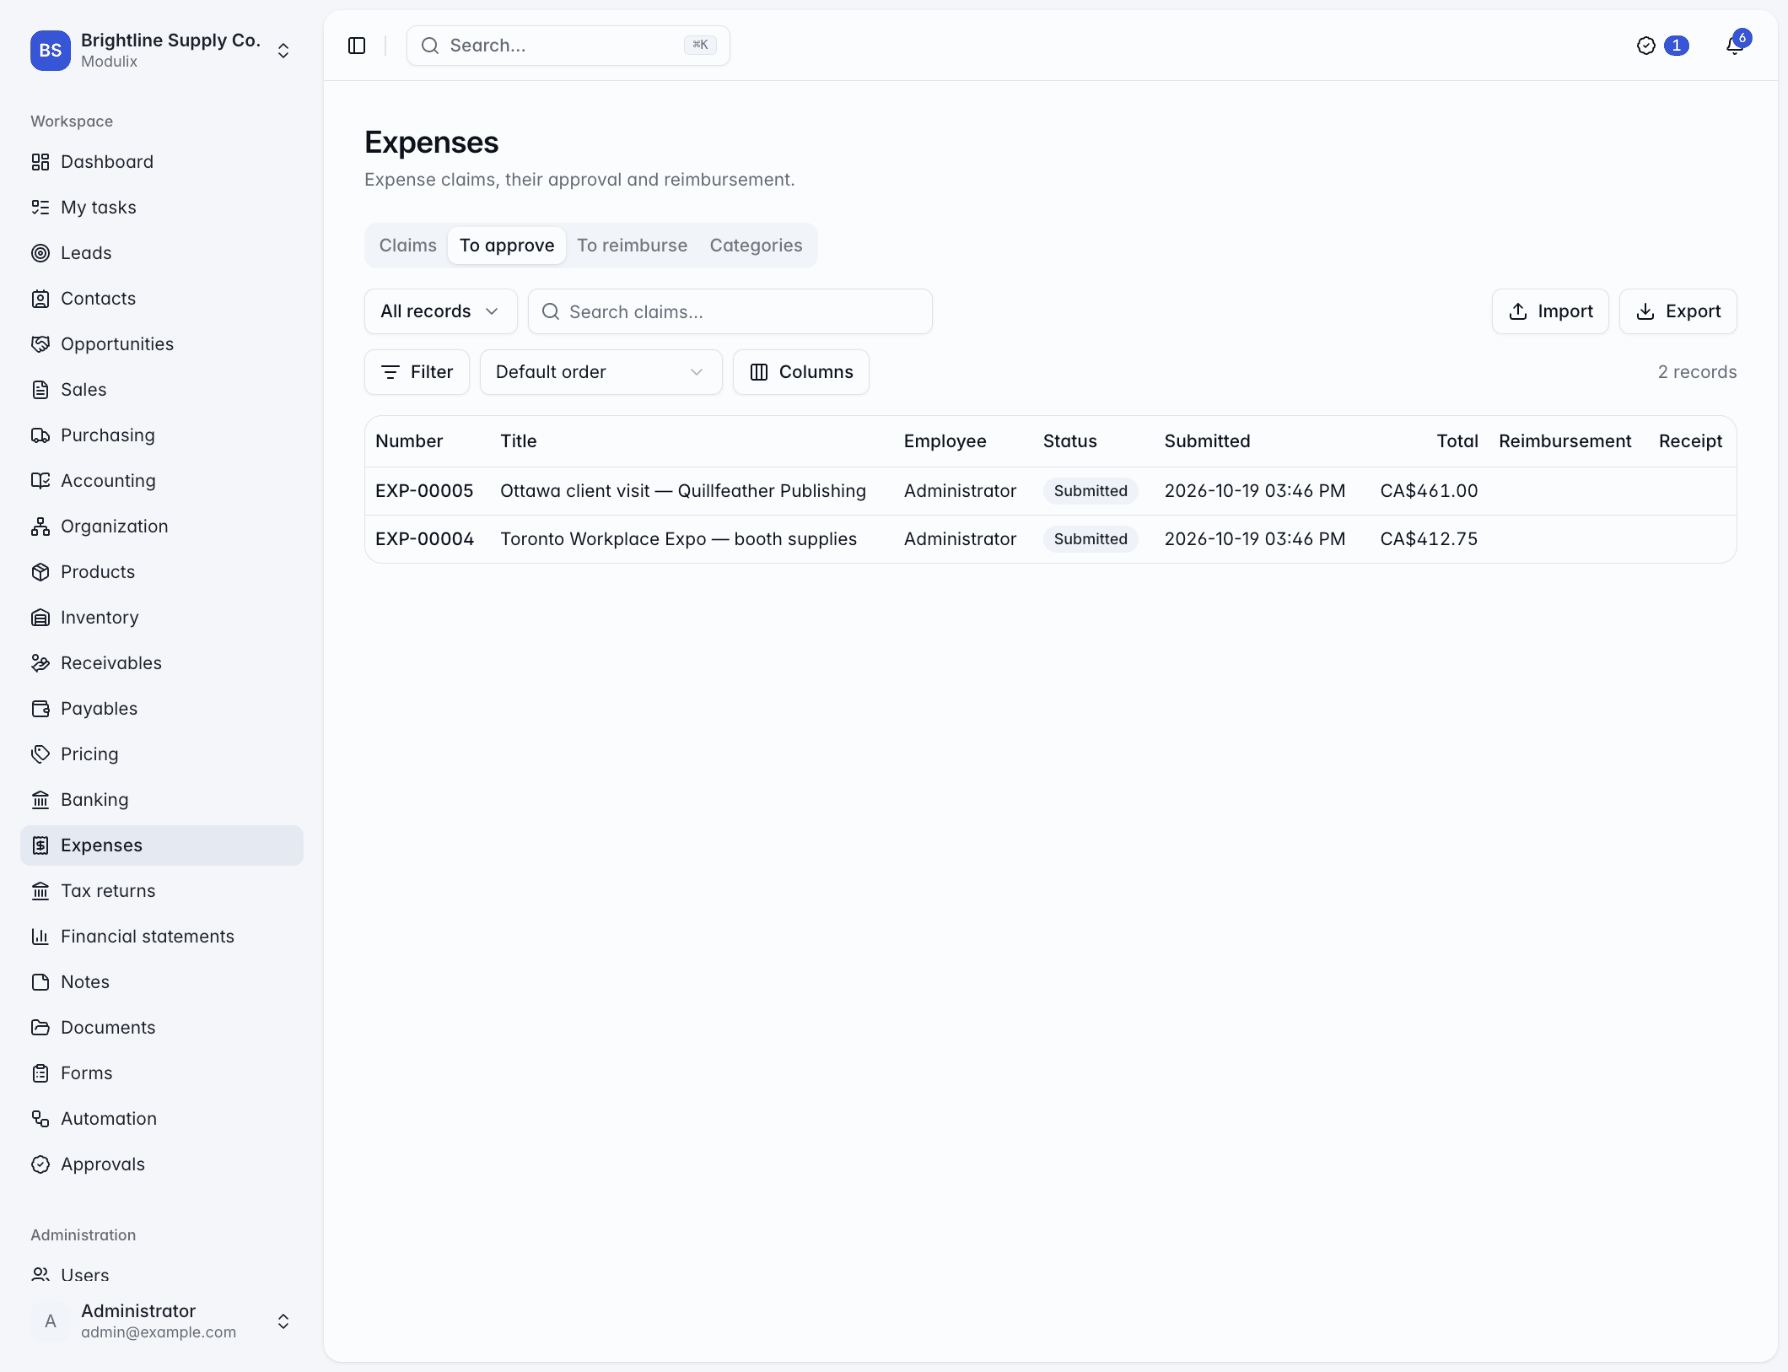Open Tax returns page
Image resolution: width=1788 pixels, height=1372 pixels.
pyautogui.click(x=161, y=890)
